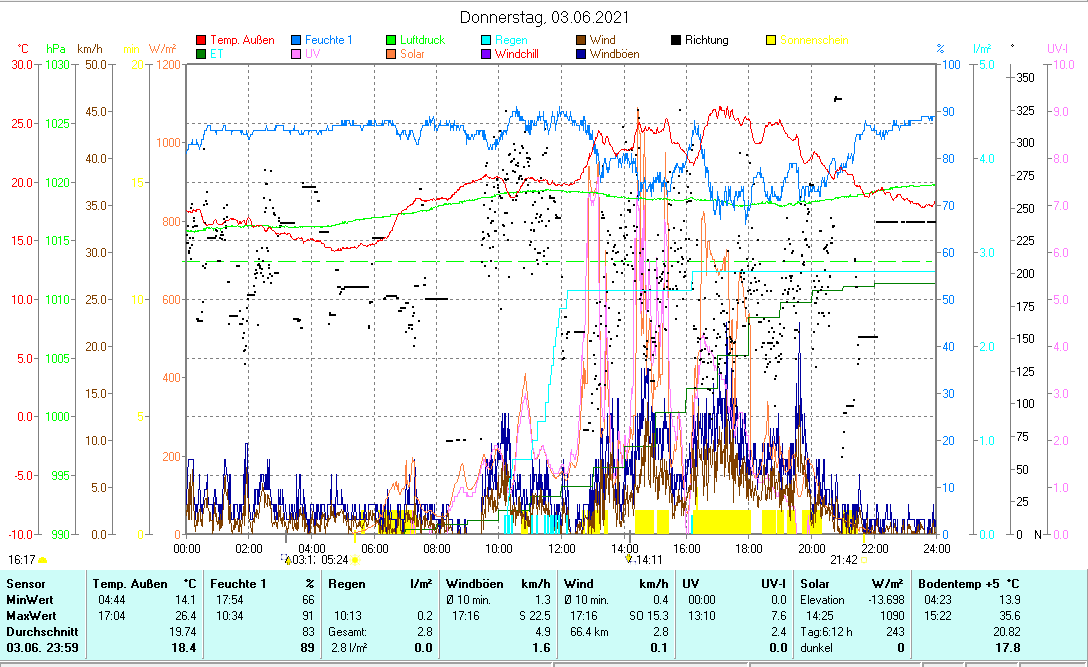
Task: Click the green Luftdruck legend square
Action: coord(391,41)
